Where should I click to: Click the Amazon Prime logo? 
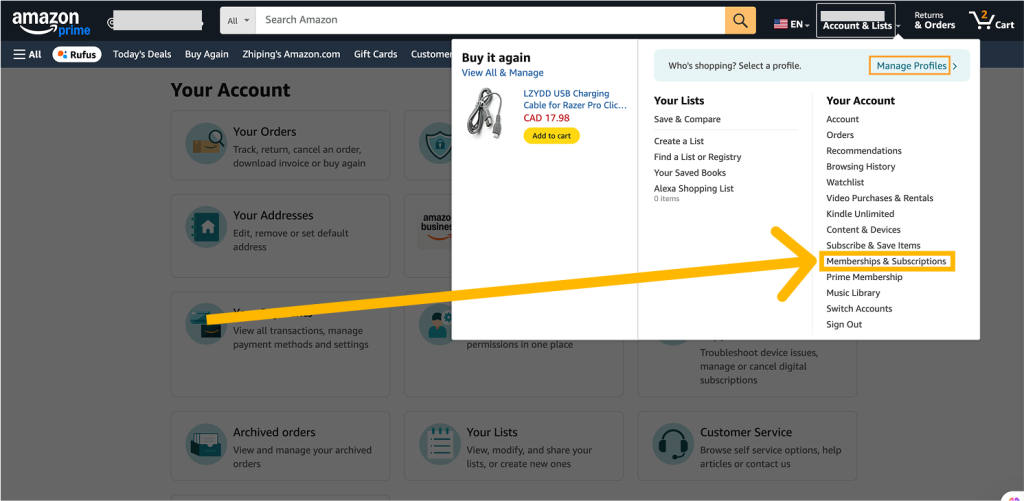click(51, 22)
